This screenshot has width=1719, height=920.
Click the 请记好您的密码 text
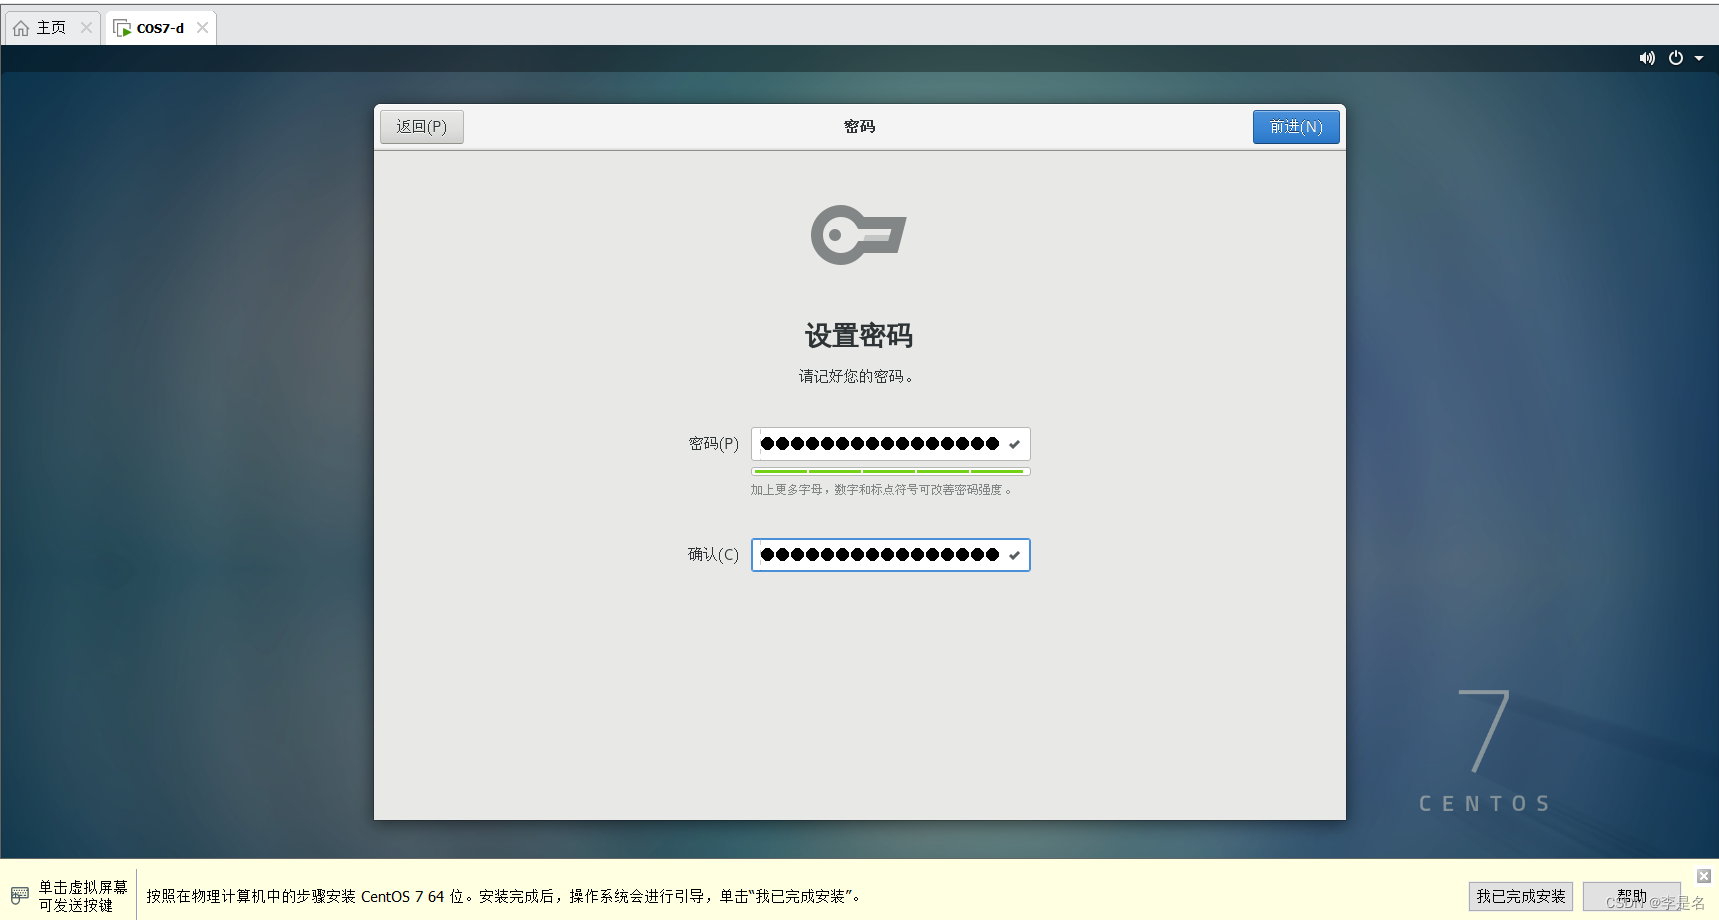(x=856, y=377)
